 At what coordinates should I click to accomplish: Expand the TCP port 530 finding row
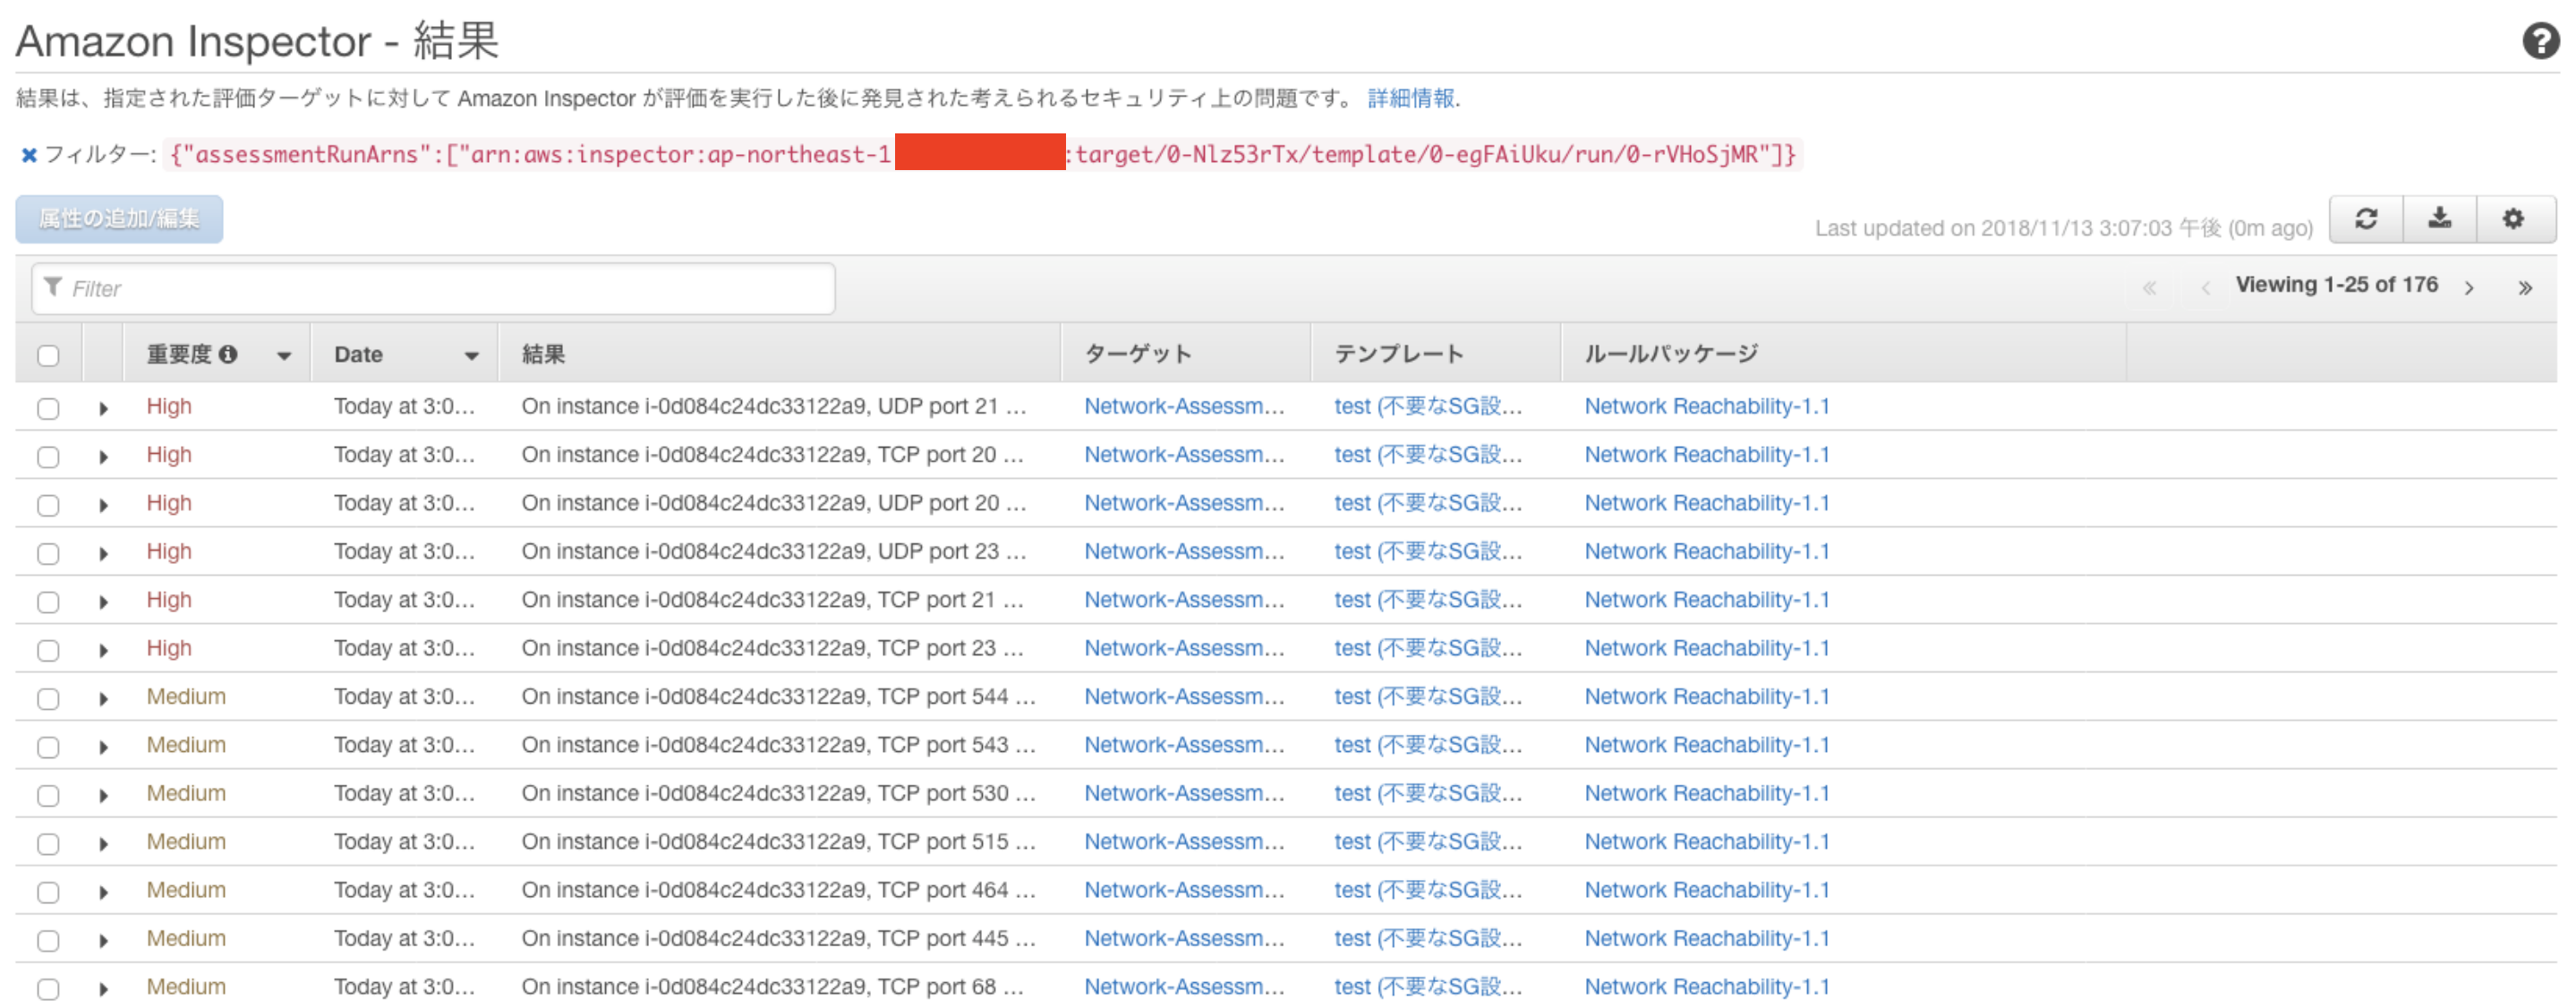pos(103,795)
